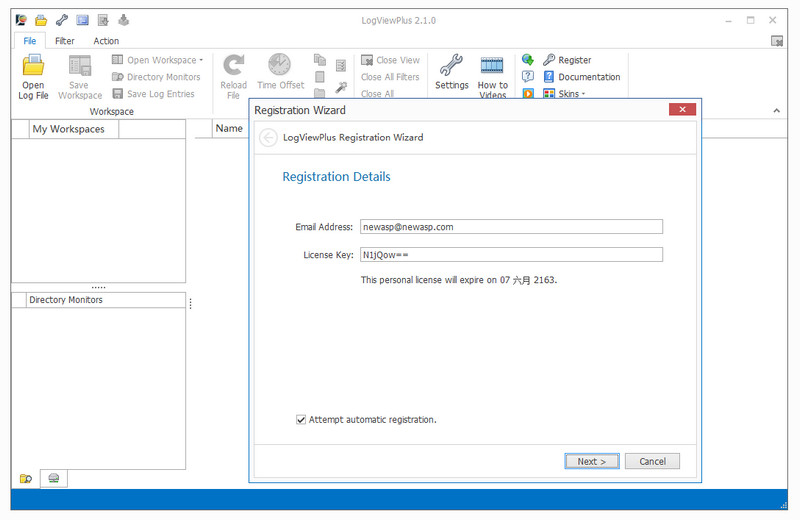Collapse the ribbon with the chevron arrow
The image size is (800, 520).
tap(777, 111)
